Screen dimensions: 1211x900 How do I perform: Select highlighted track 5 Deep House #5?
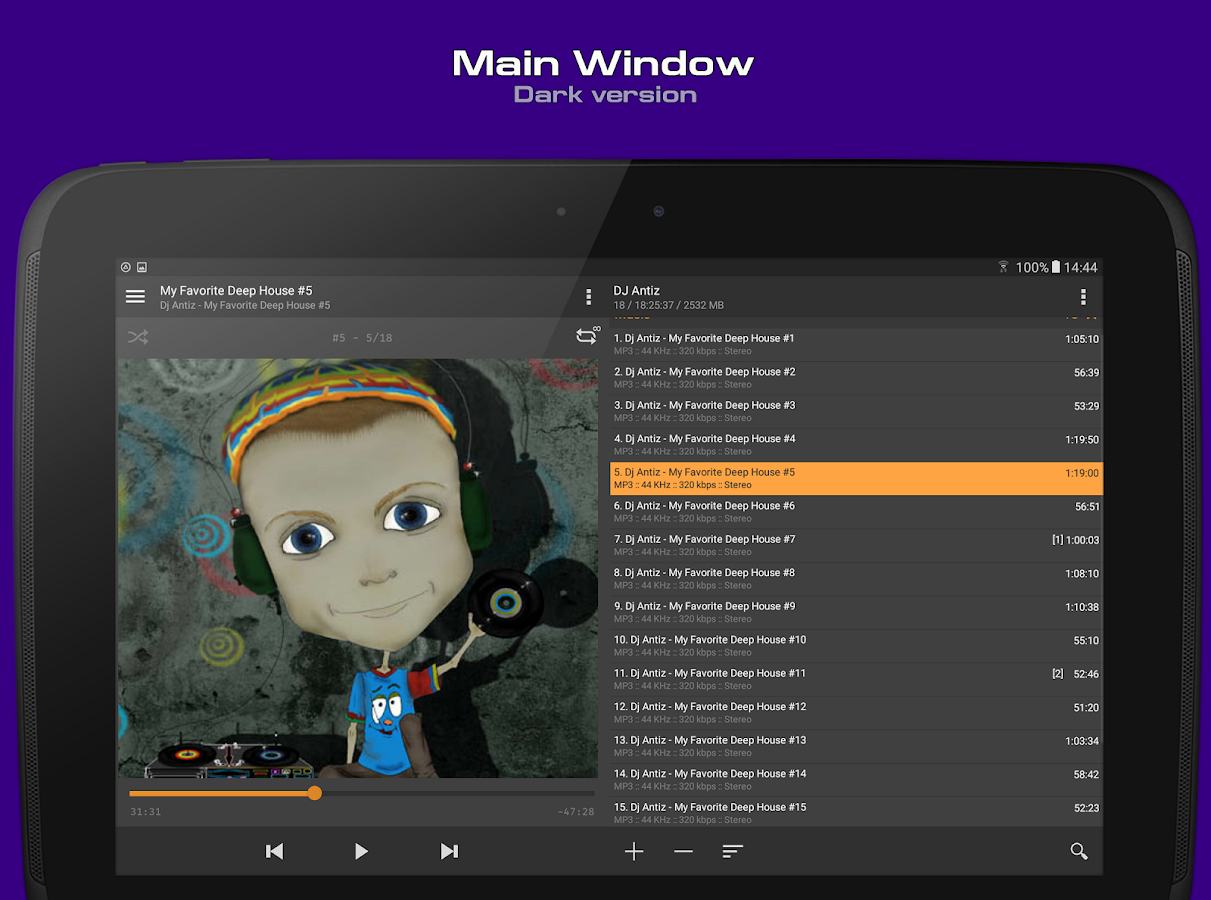(856, 478)
